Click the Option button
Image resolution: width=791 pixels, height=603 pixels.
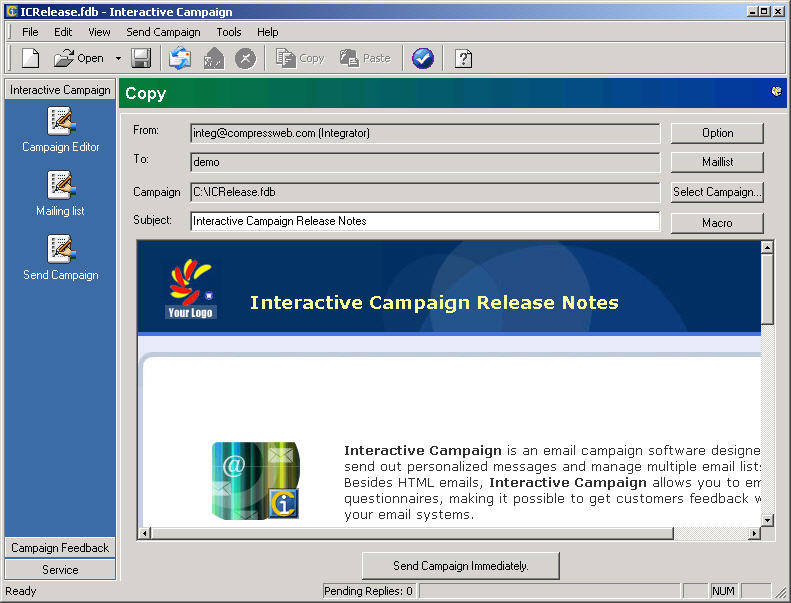tap(717, 133)
